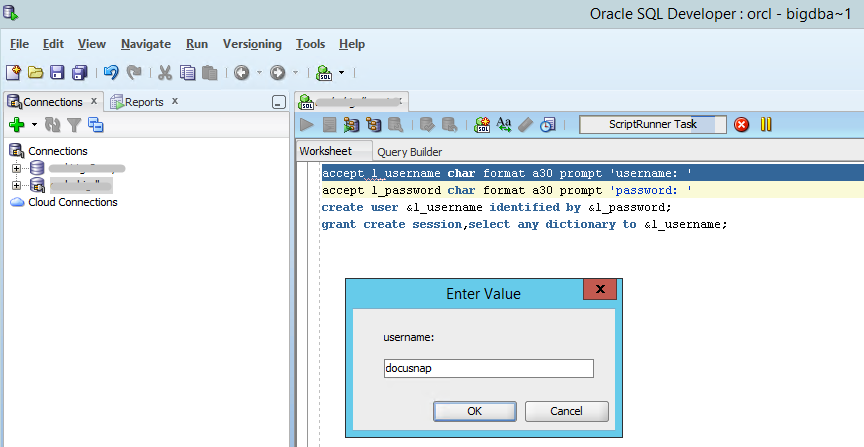Open the File menu
864x447 pixels.
tap(19, 44)
